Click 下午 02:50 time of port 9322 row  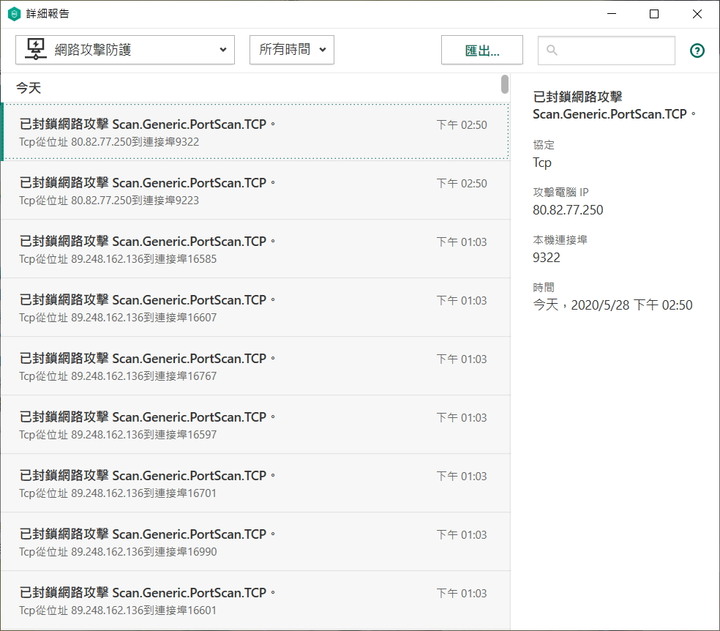click(x=461, y=125)
